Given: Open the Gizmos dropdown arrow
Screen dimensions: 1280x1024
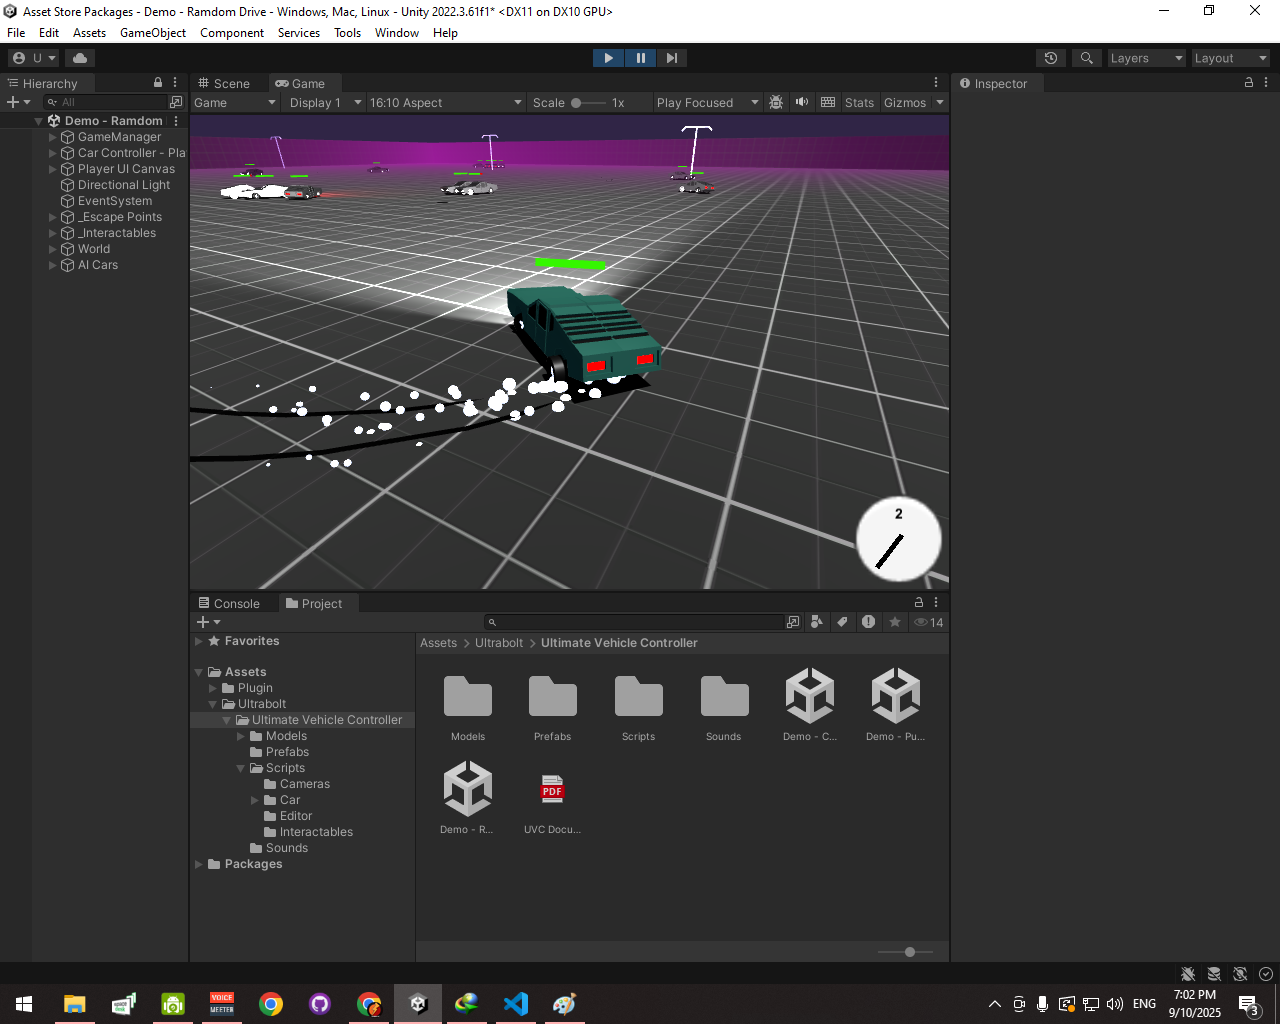Looking at the screenshot, I should coord(940,102).
